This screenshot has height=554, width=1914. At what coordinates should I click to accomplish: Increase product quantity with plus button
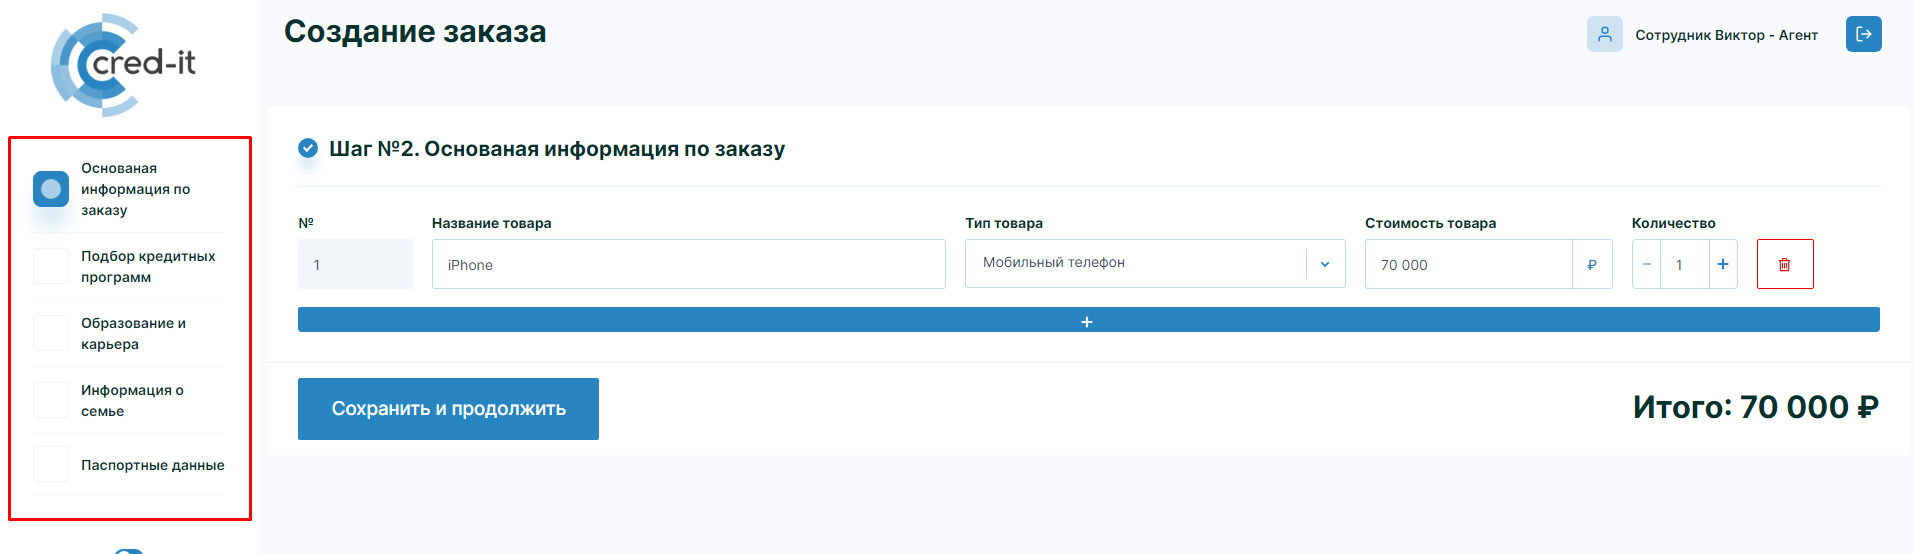[1722, 264]
